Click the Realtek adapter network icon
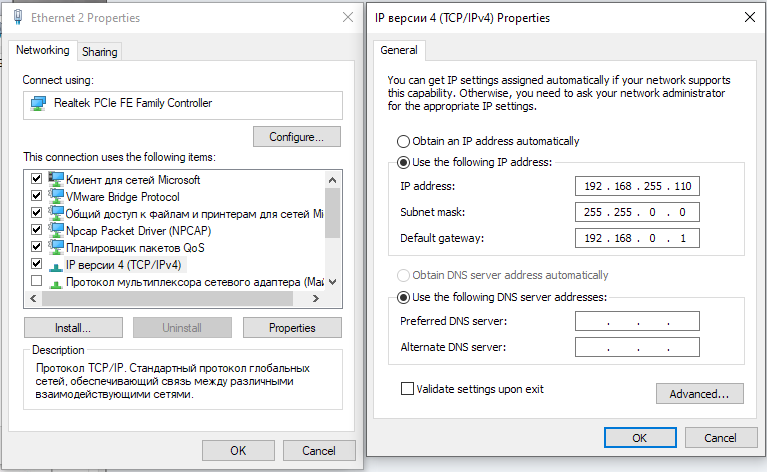The height and width of the screenshot is (472, 767). (x=38, y=103)
